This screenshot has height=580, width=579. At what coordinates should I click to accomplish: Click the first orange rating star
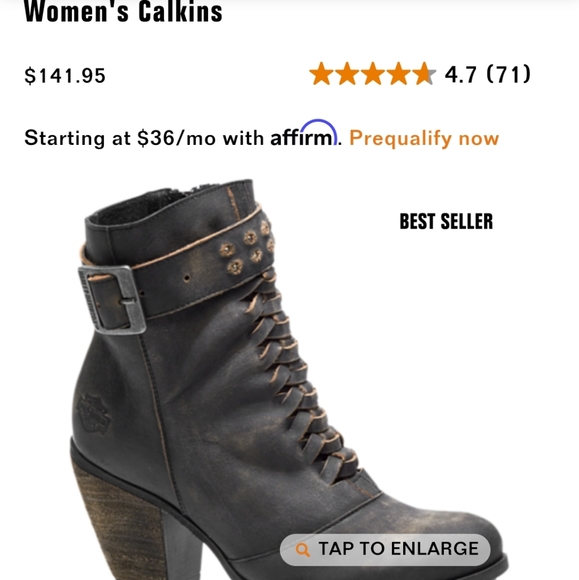tap(321, 74)
